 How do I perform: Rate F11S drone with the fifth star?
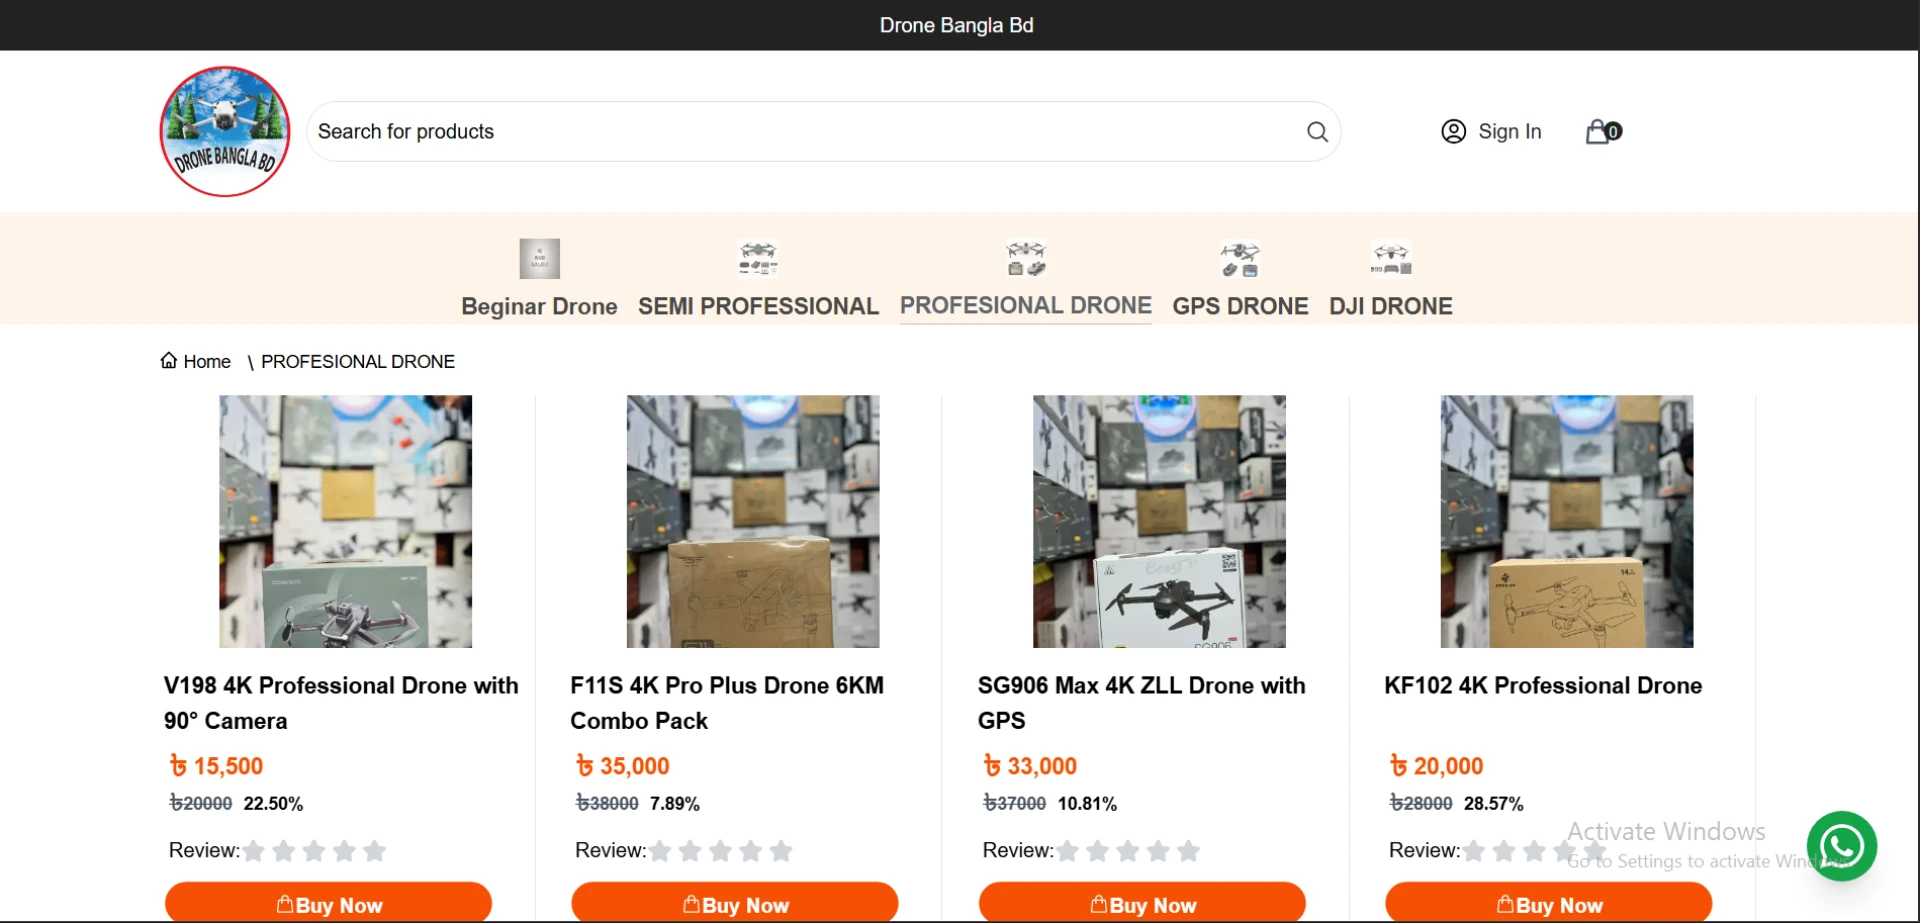(x=781, y=851)
